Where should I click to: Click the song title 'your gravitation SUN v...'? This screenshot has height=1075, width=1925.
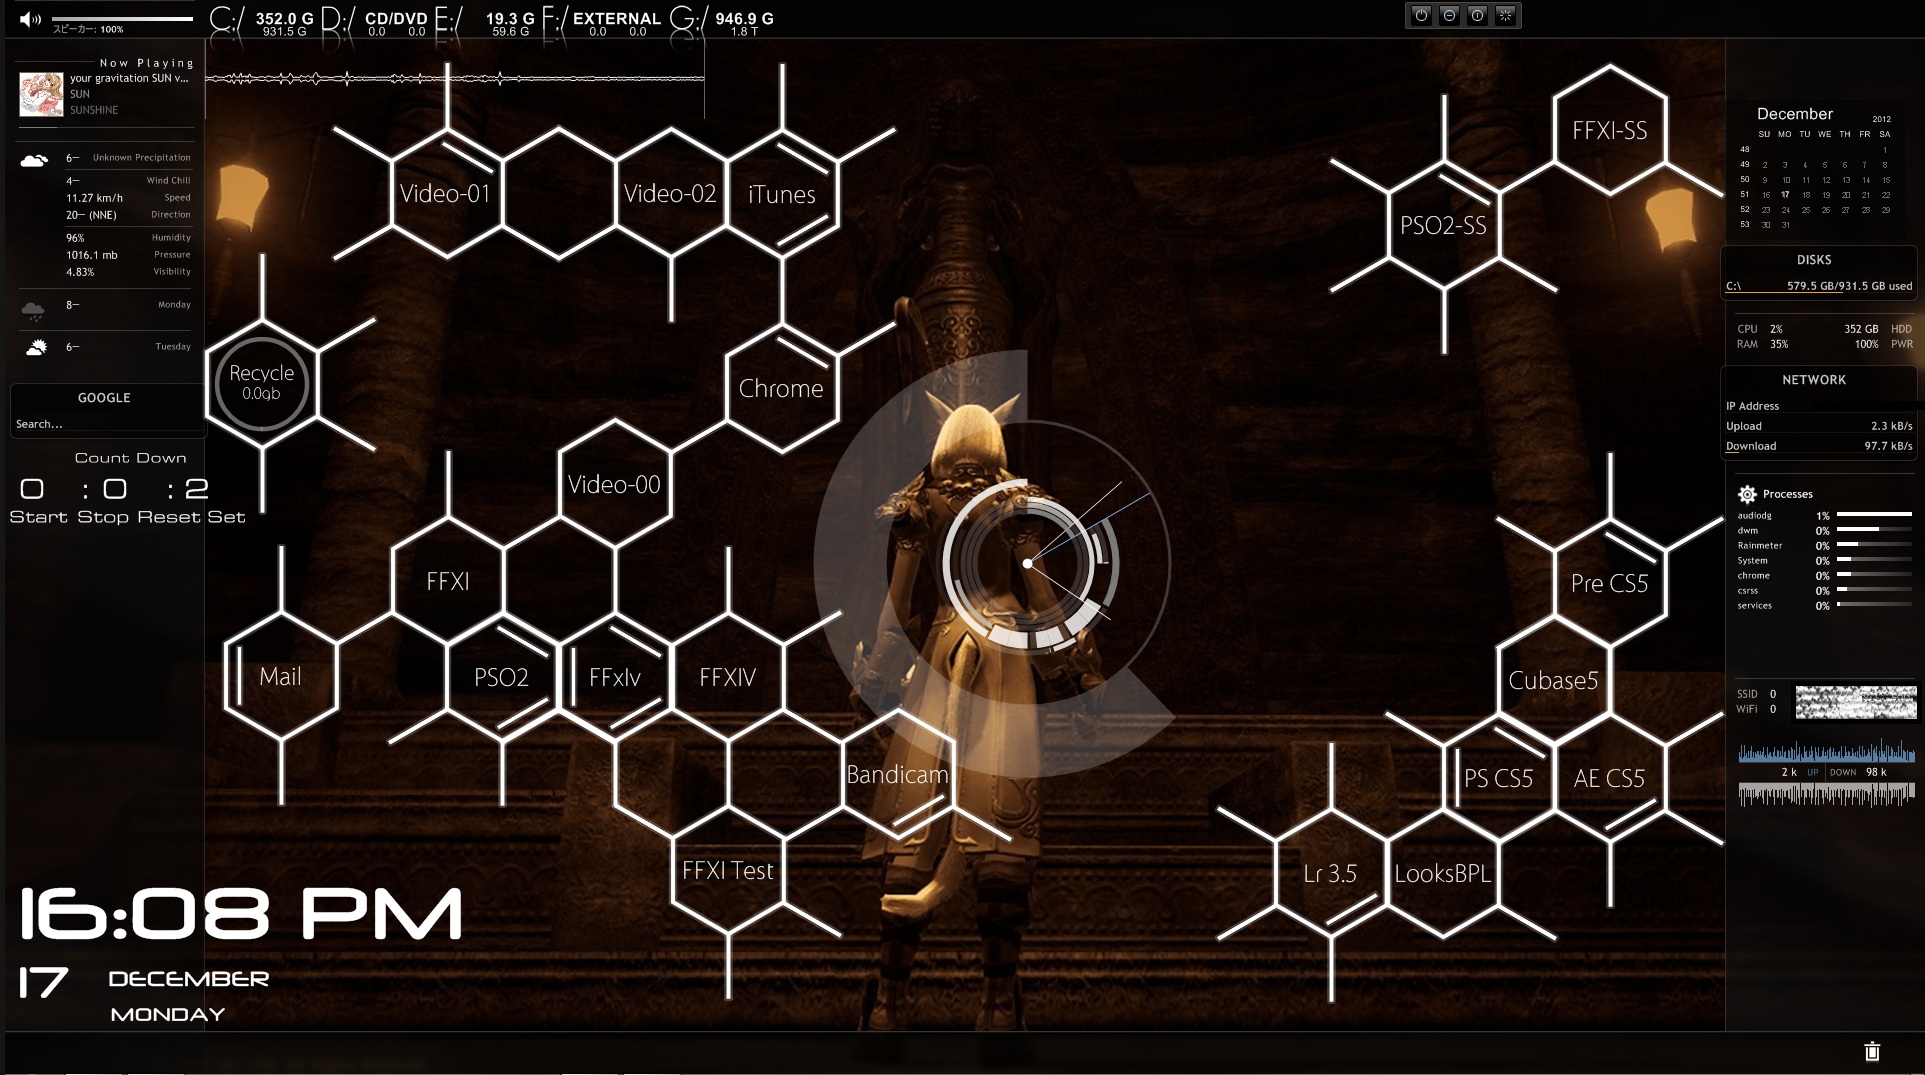129,78
